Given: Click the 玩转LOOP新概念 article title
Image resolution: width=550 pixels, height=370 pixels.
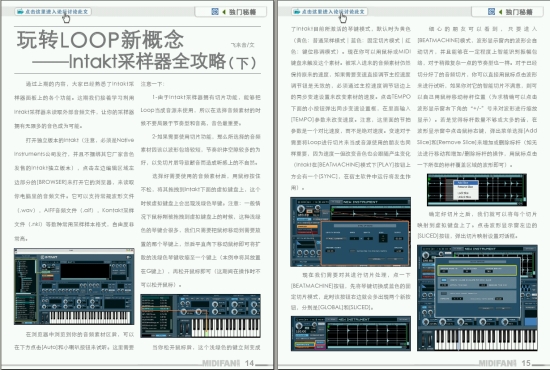Looking at the screenshot, I should (100, 40).
